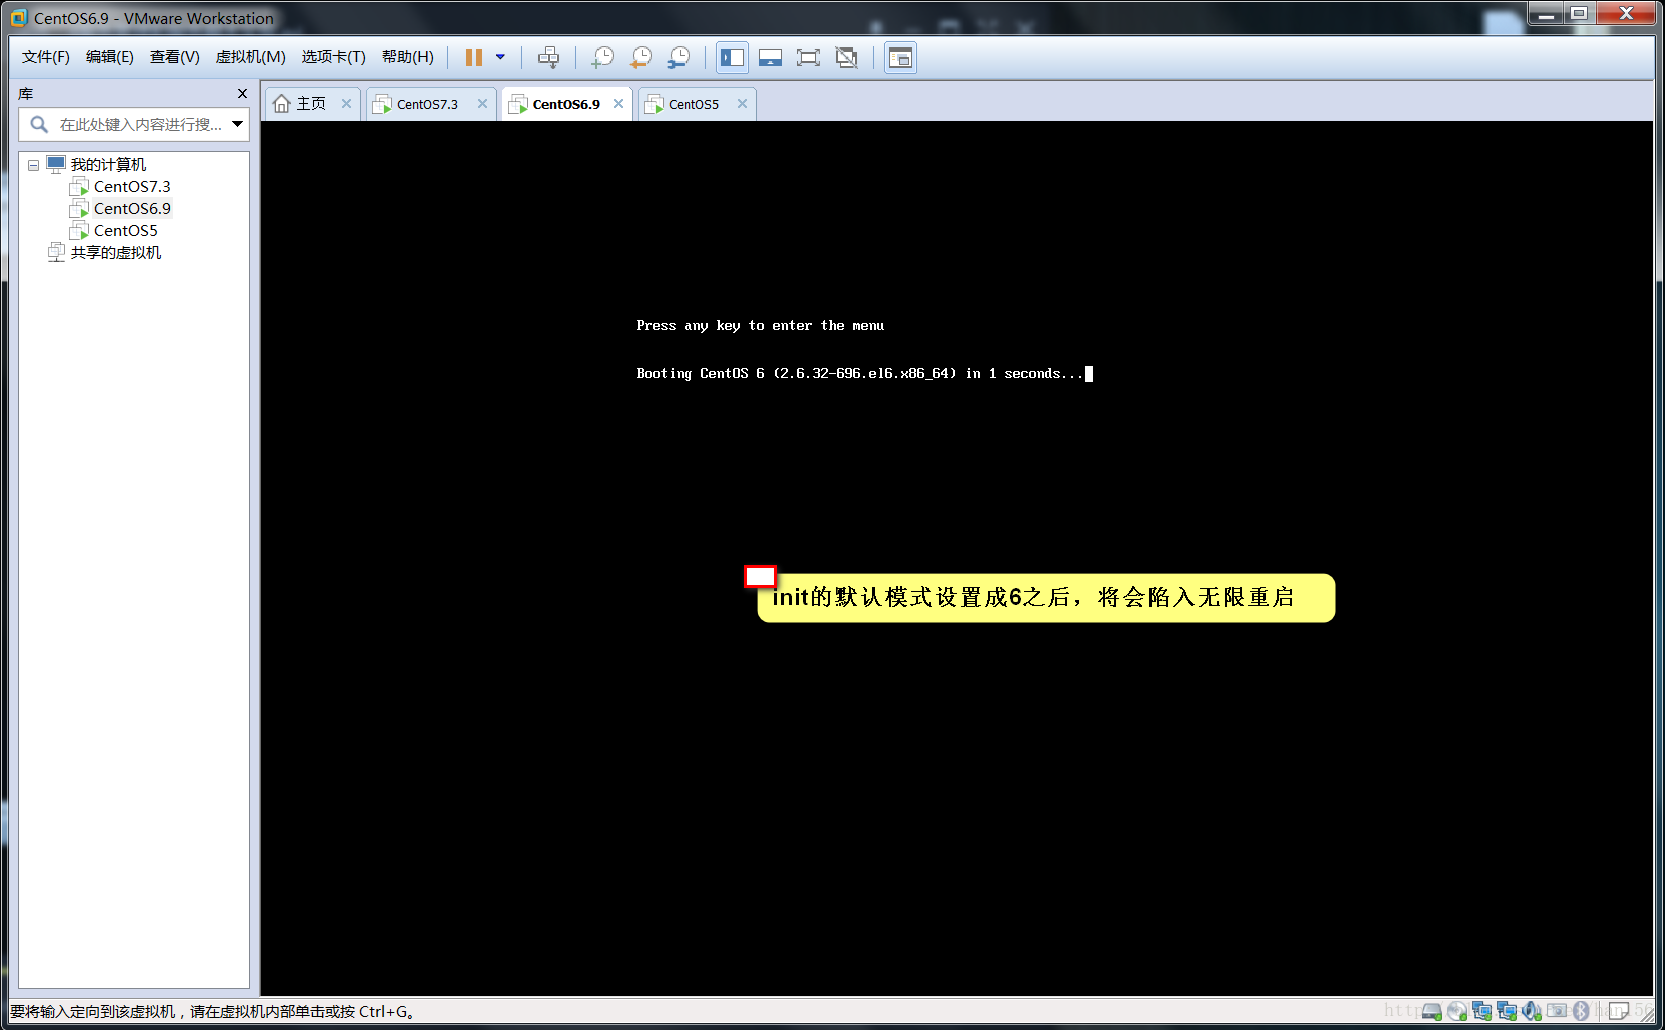Select CentOS5 in the library tree
Image resolution: width=1665 pixels, height=1030 pixels.
tap(125, 230)
